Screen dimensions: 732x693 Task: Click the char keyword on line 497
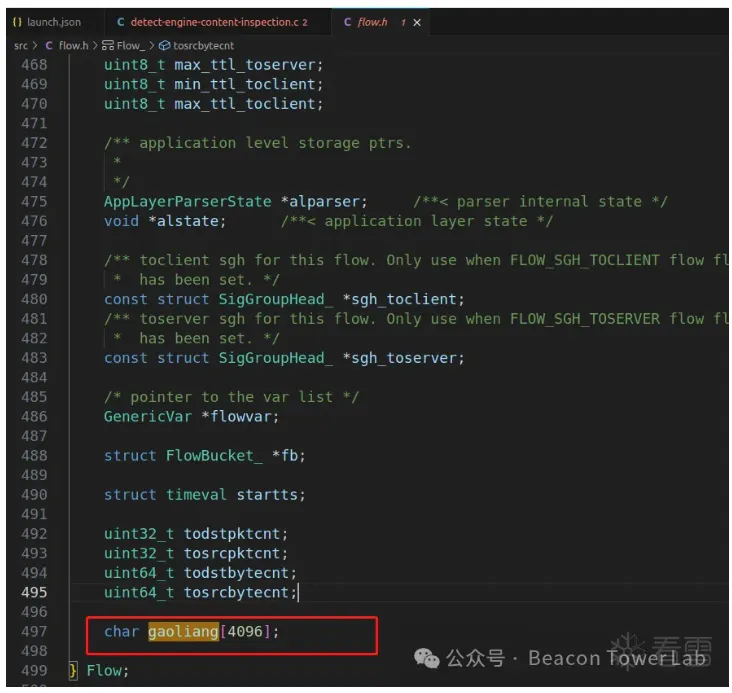tap(121, 631)
